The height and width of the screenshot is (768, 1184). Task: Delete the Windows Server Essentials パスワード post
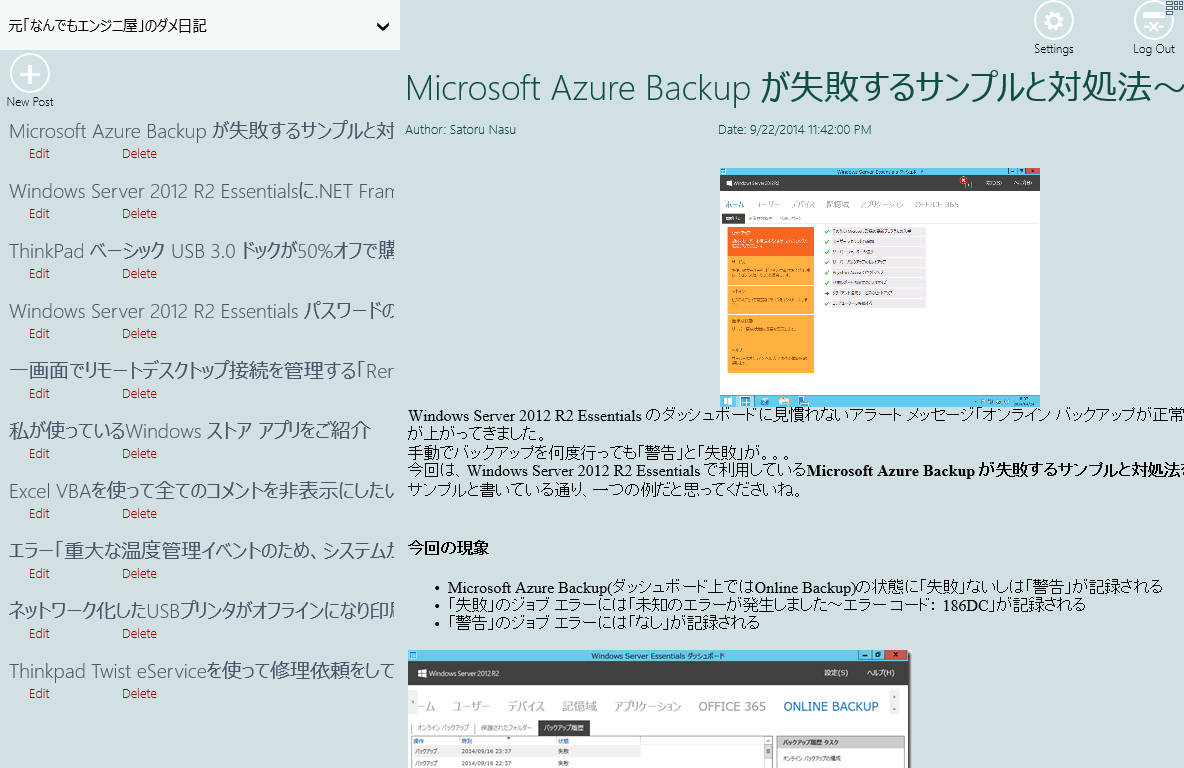[x=140, y=334]
